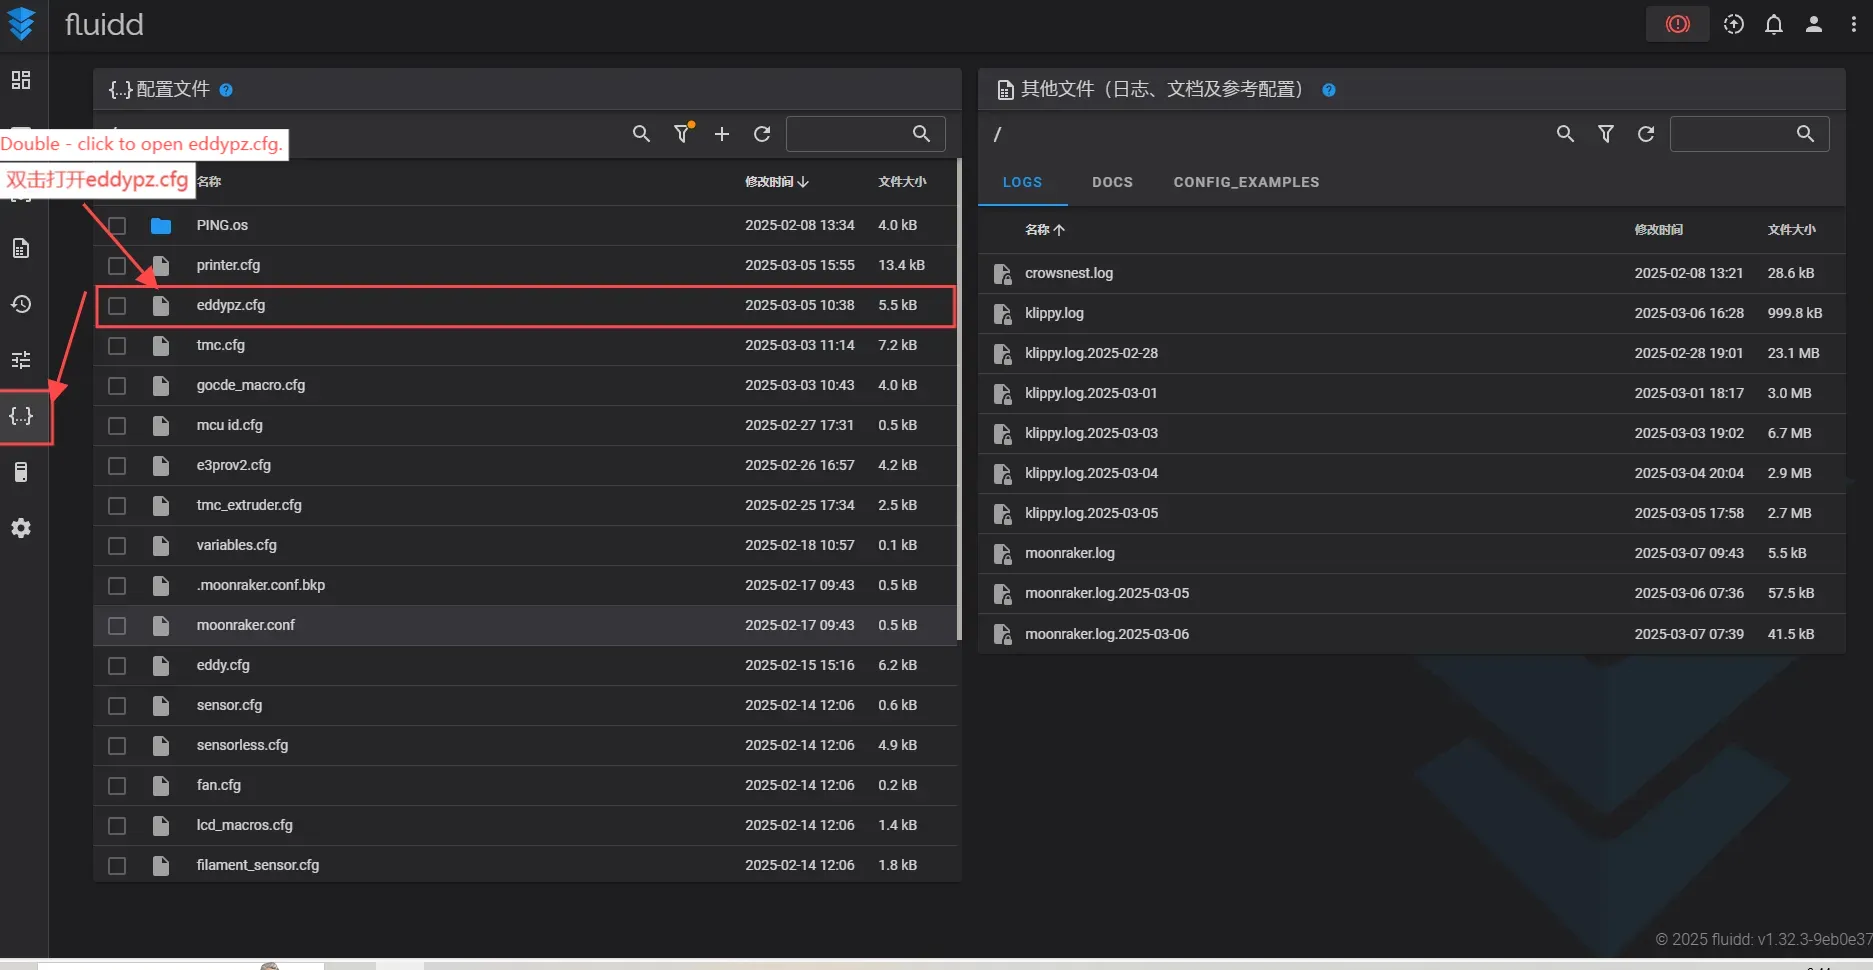Viewport: 1873px width, 970px height.
Task: Open the Settings gear in sidebar
Action: click(x=21, y=528)
